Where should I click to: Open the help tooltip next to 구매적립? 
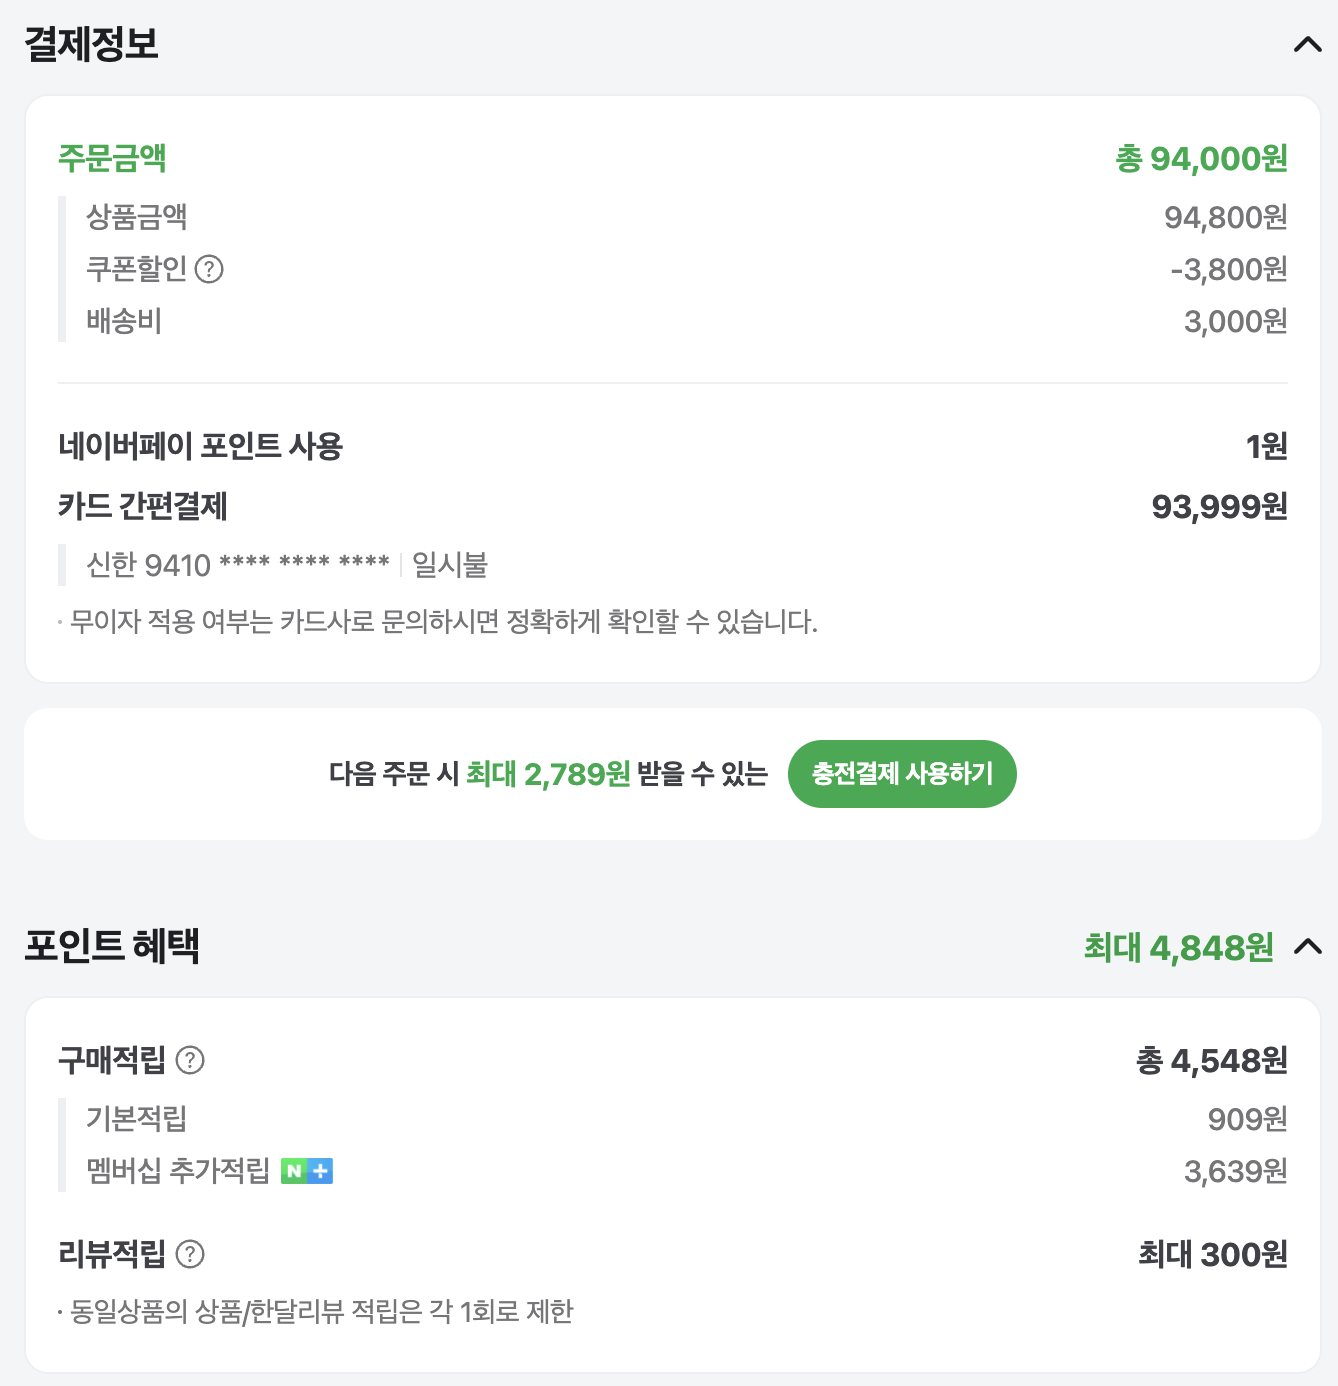pos(190,1060)
